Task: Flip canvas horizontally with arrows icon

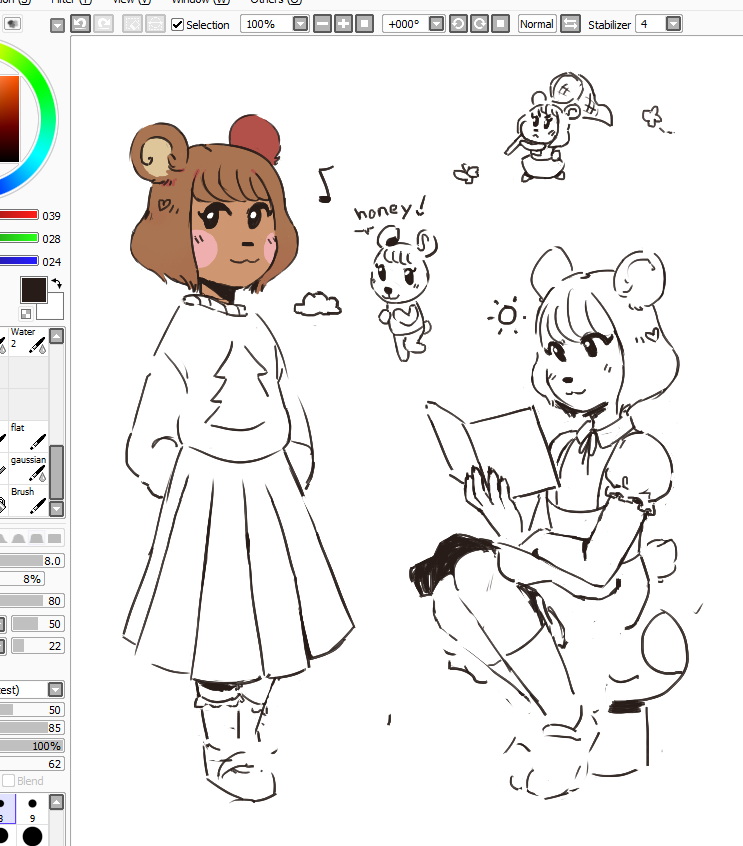Action: click(x=570, y=24)
